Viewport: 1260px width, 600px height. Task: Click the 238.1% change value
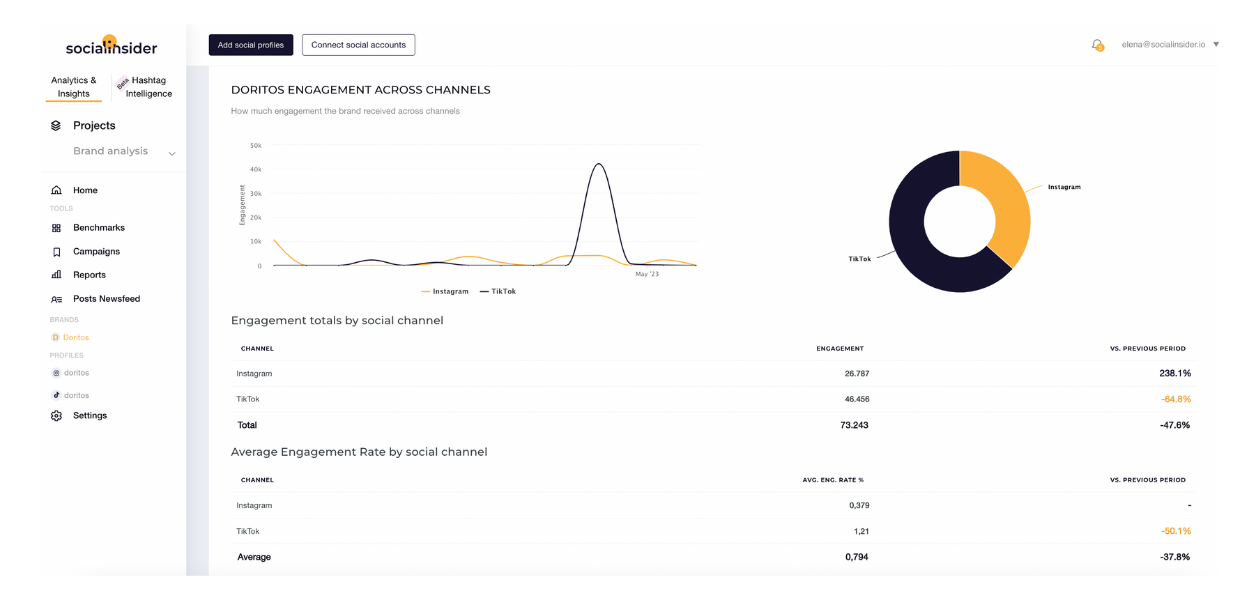pos(1175,374)
